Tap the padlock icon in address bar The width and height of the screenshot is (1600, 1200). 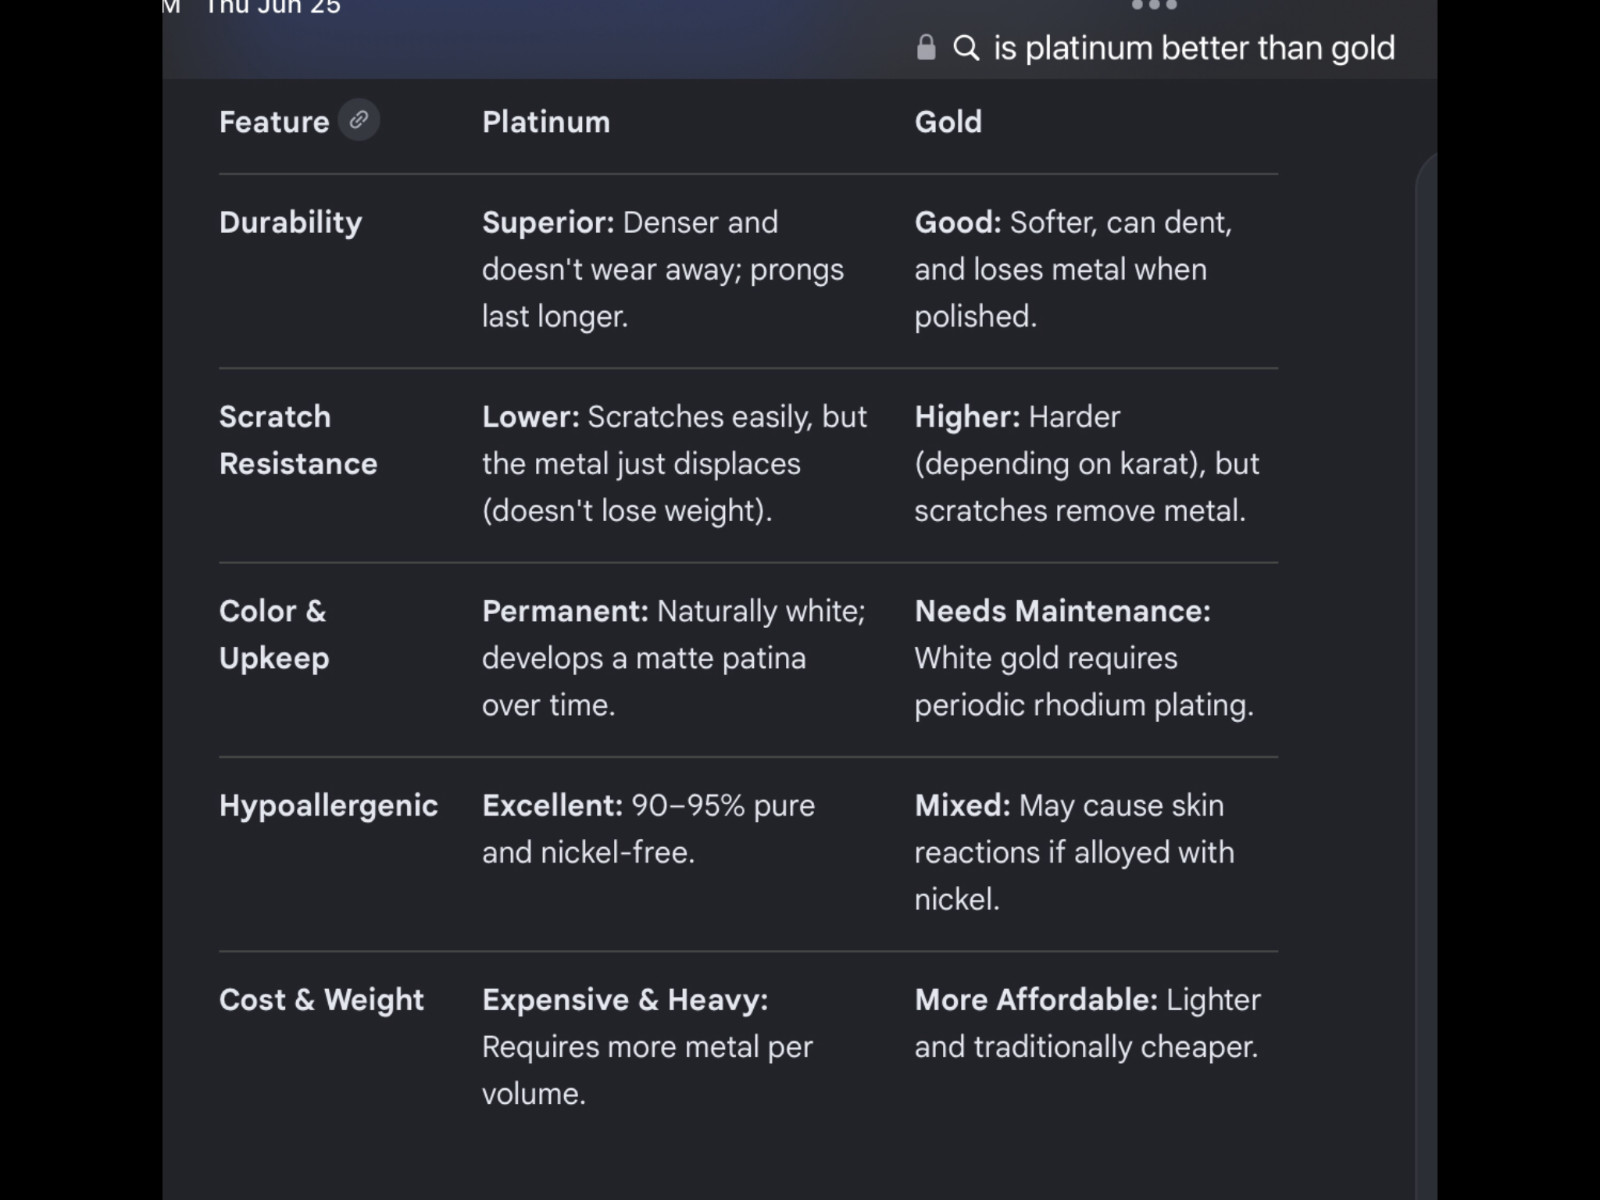[x=926, y=47]
